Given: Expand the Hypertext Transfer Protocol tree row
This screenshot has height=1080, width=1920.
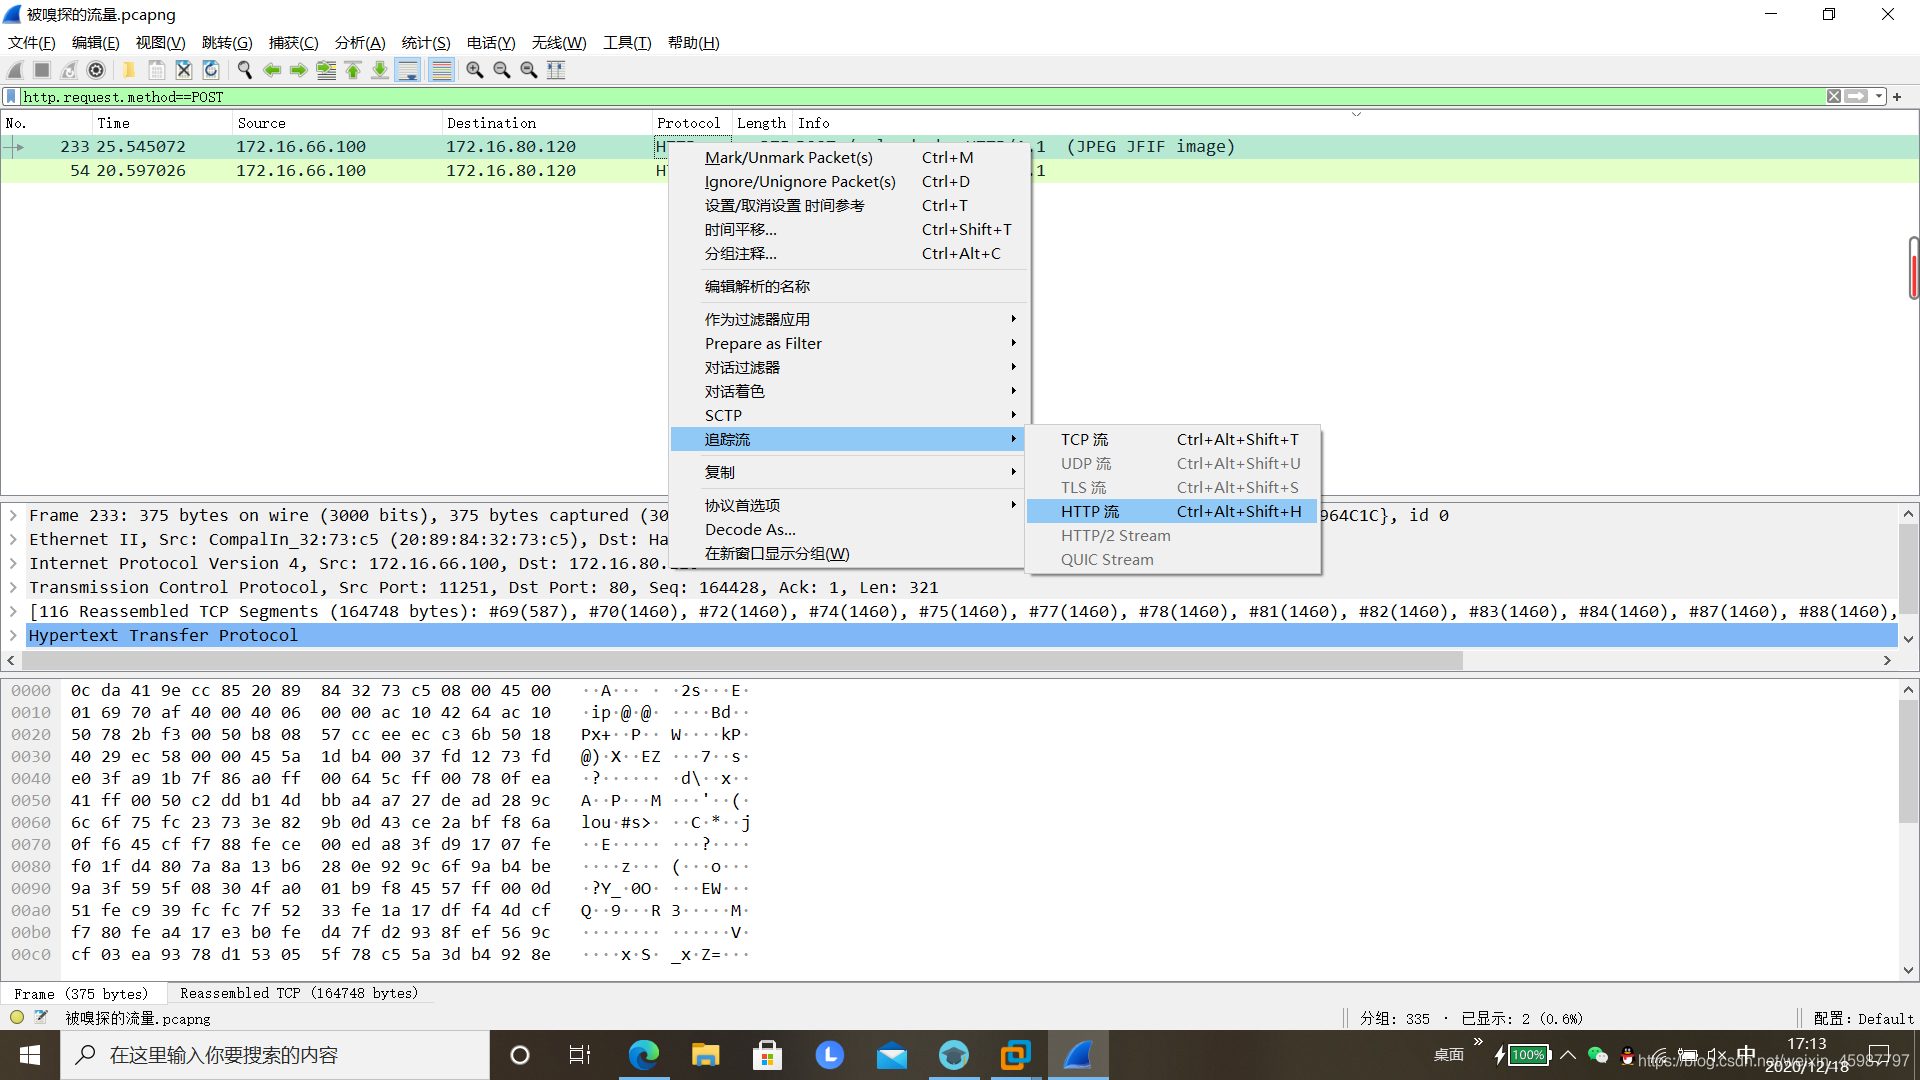Looking at the screenshot, I should (x=13, y=636).
